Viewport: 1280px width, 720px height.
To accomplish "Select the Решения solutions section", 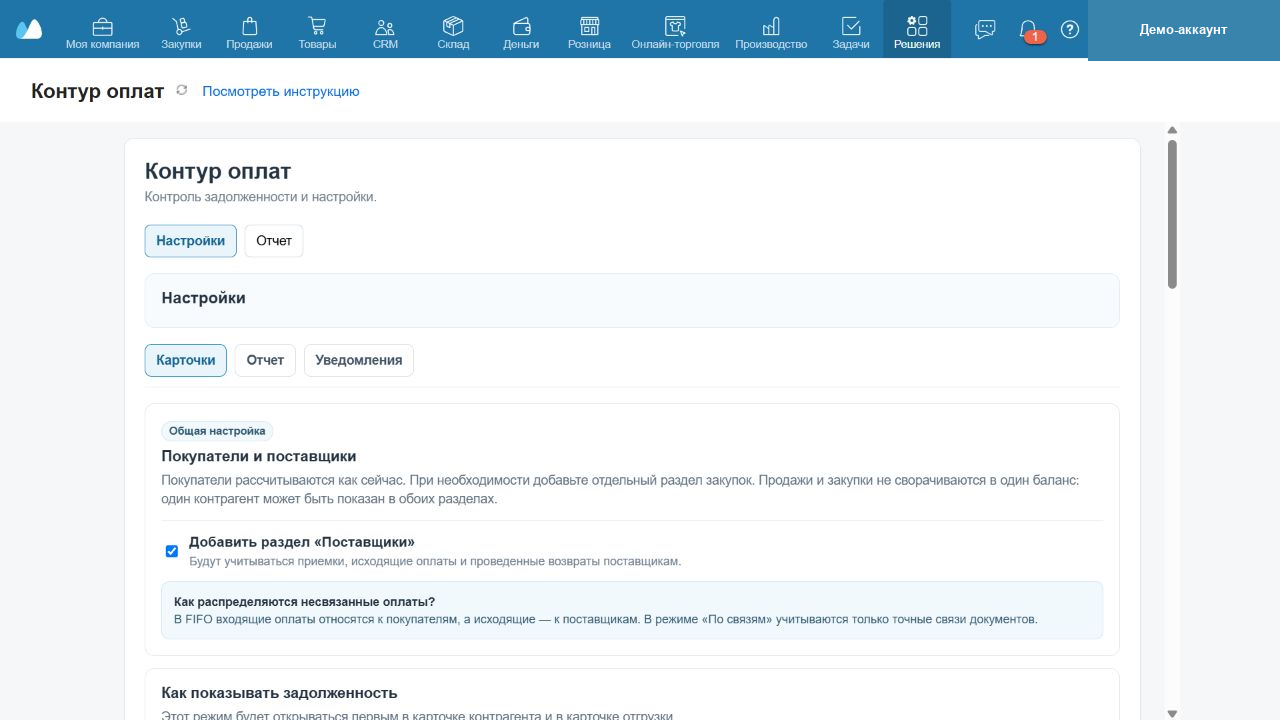I will pyautogui.click(x=917, y=30).
